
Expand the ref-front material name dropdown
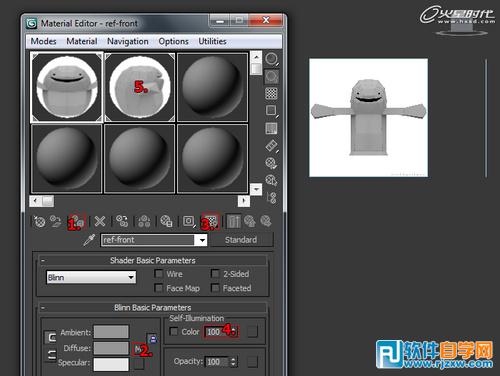(202, 240)
